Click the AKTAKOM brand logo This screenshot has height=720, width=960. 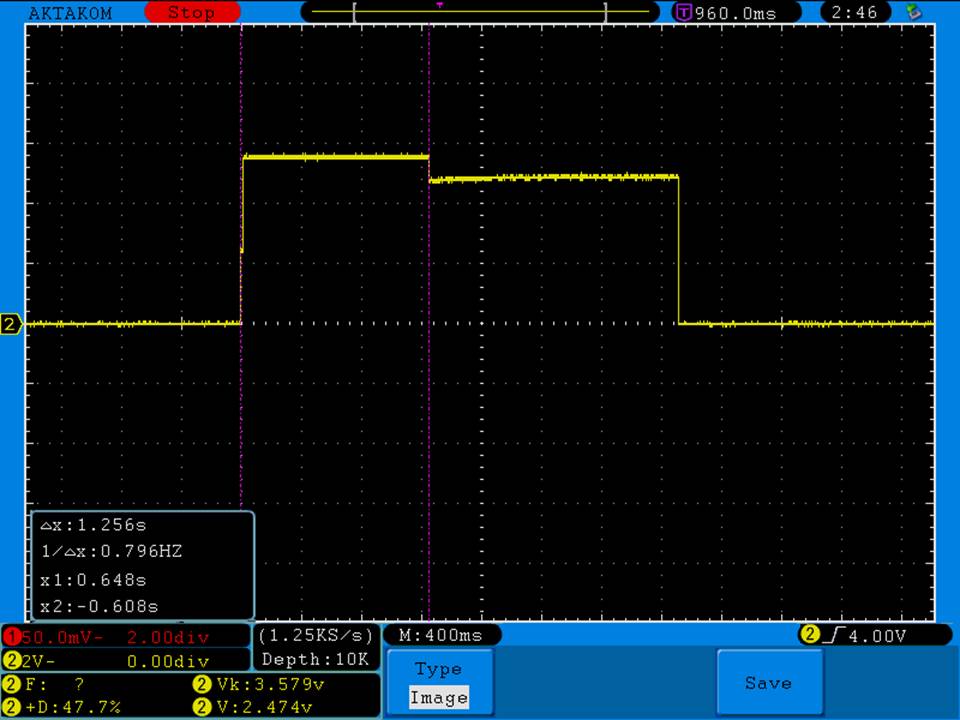(70, 13)
